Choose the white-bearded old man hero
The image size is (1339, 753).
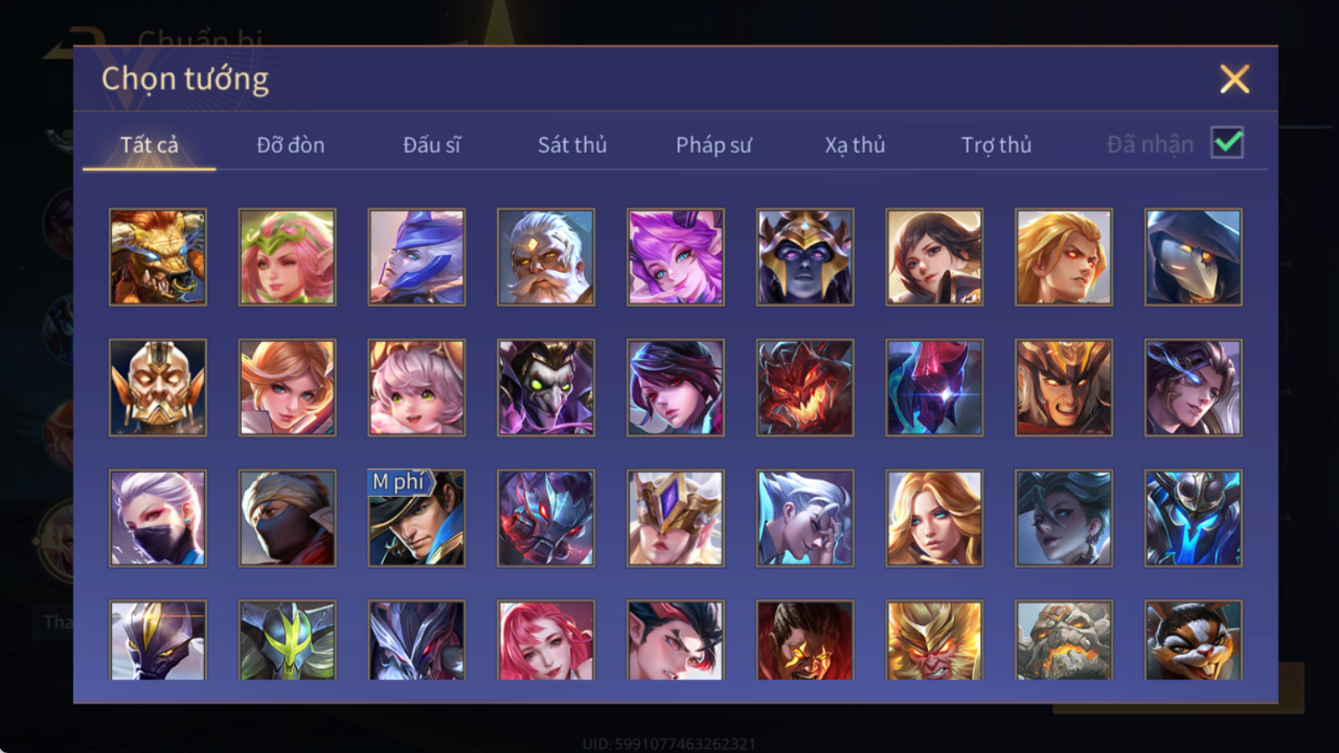click(x=546, y=257)
